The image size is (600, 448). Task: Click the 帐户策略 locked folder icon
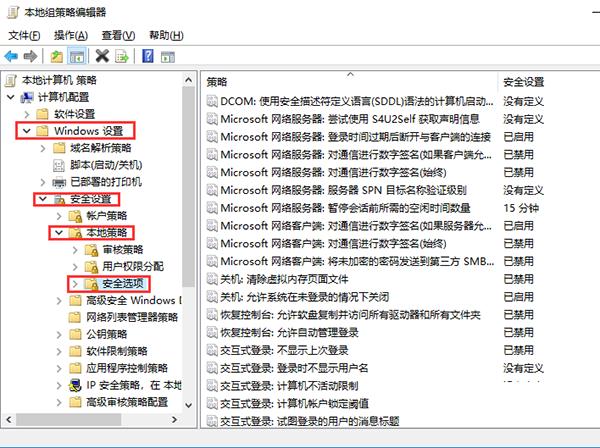75,216
